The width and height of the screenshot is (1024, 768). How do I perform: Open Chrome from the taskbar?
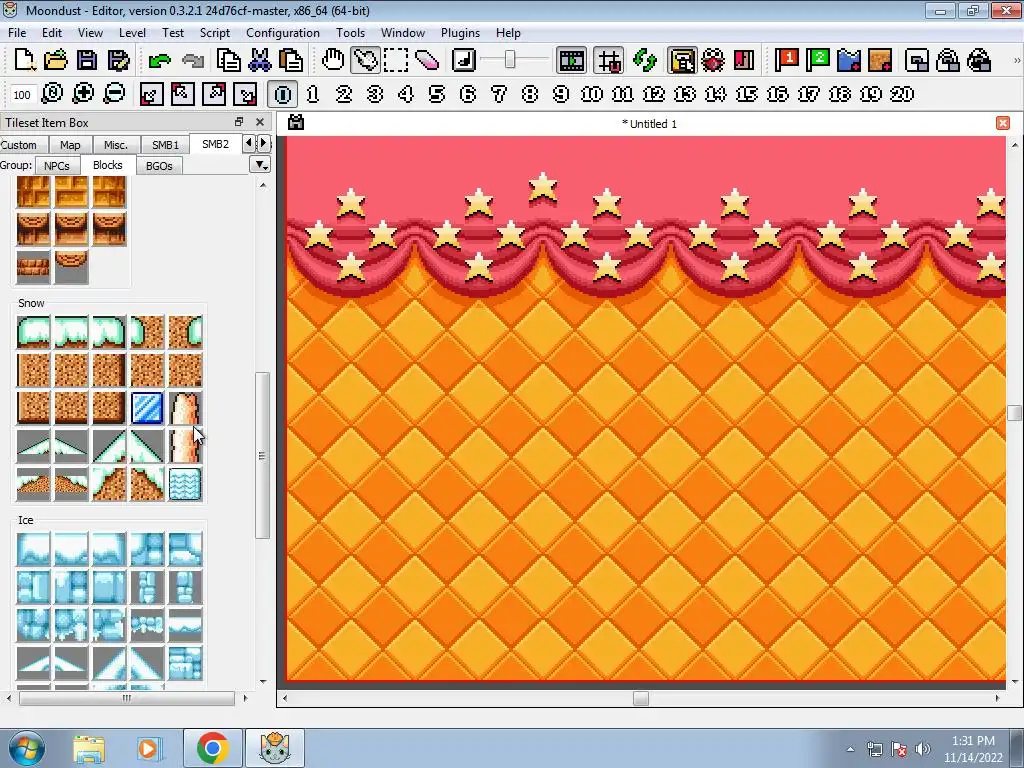212,748
